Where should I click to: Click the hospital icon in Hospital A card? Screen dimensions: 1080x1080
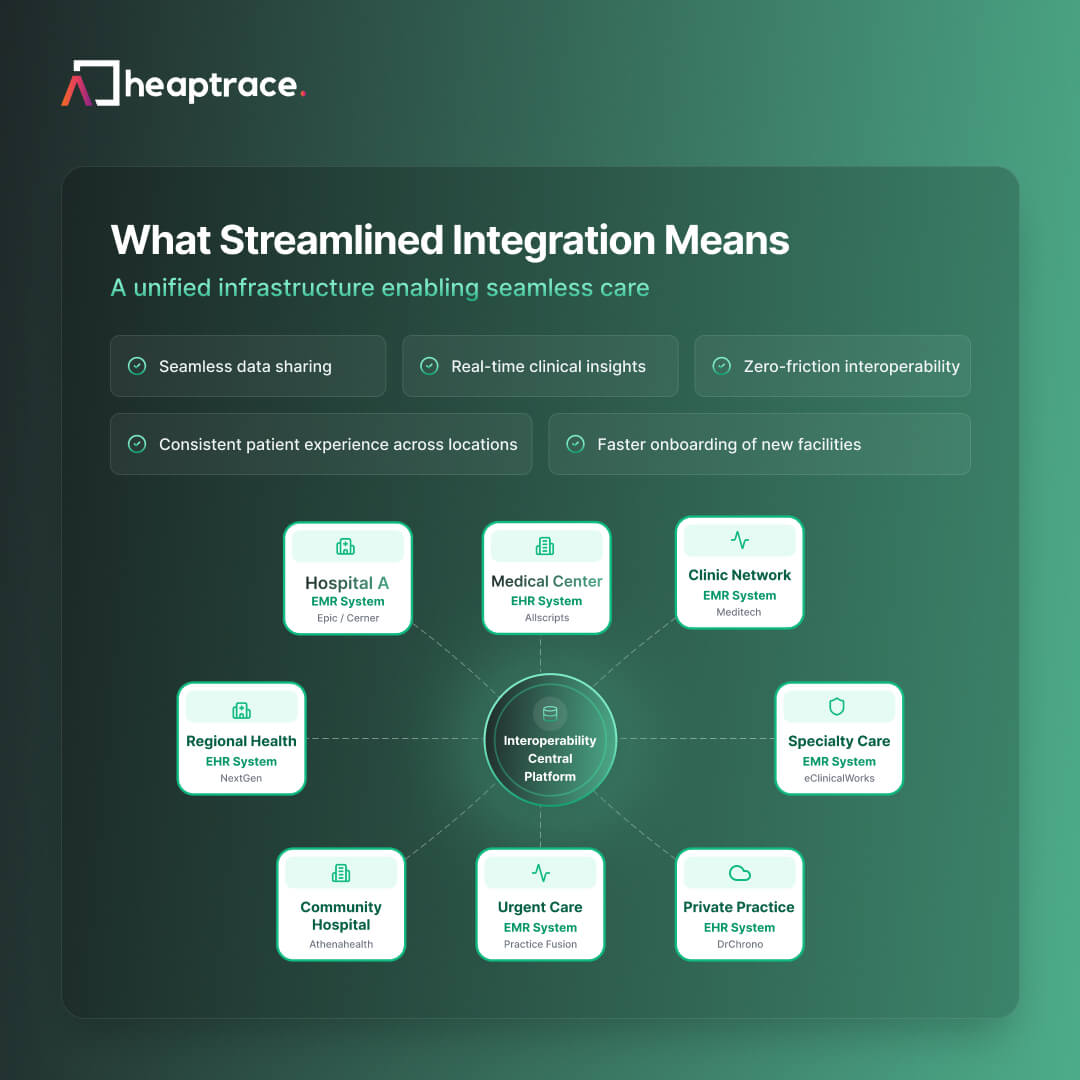pyautogui.click(x=345, y=547)
